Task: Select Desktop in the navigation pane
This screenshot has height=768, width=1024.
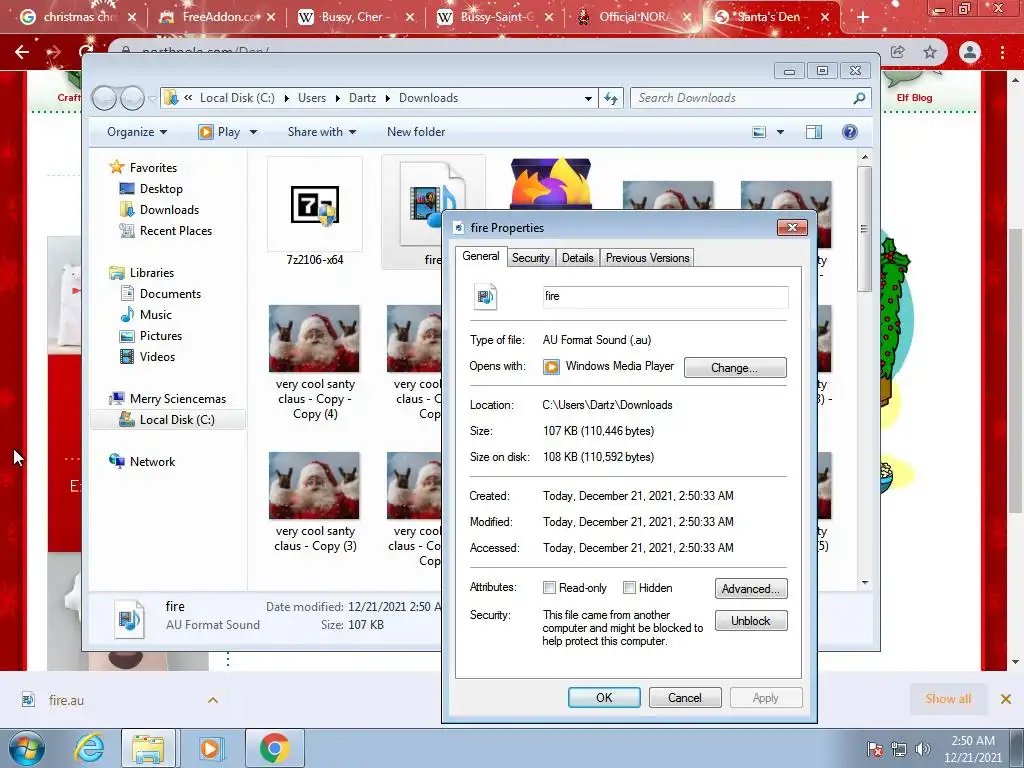Action: click(161, 189)
